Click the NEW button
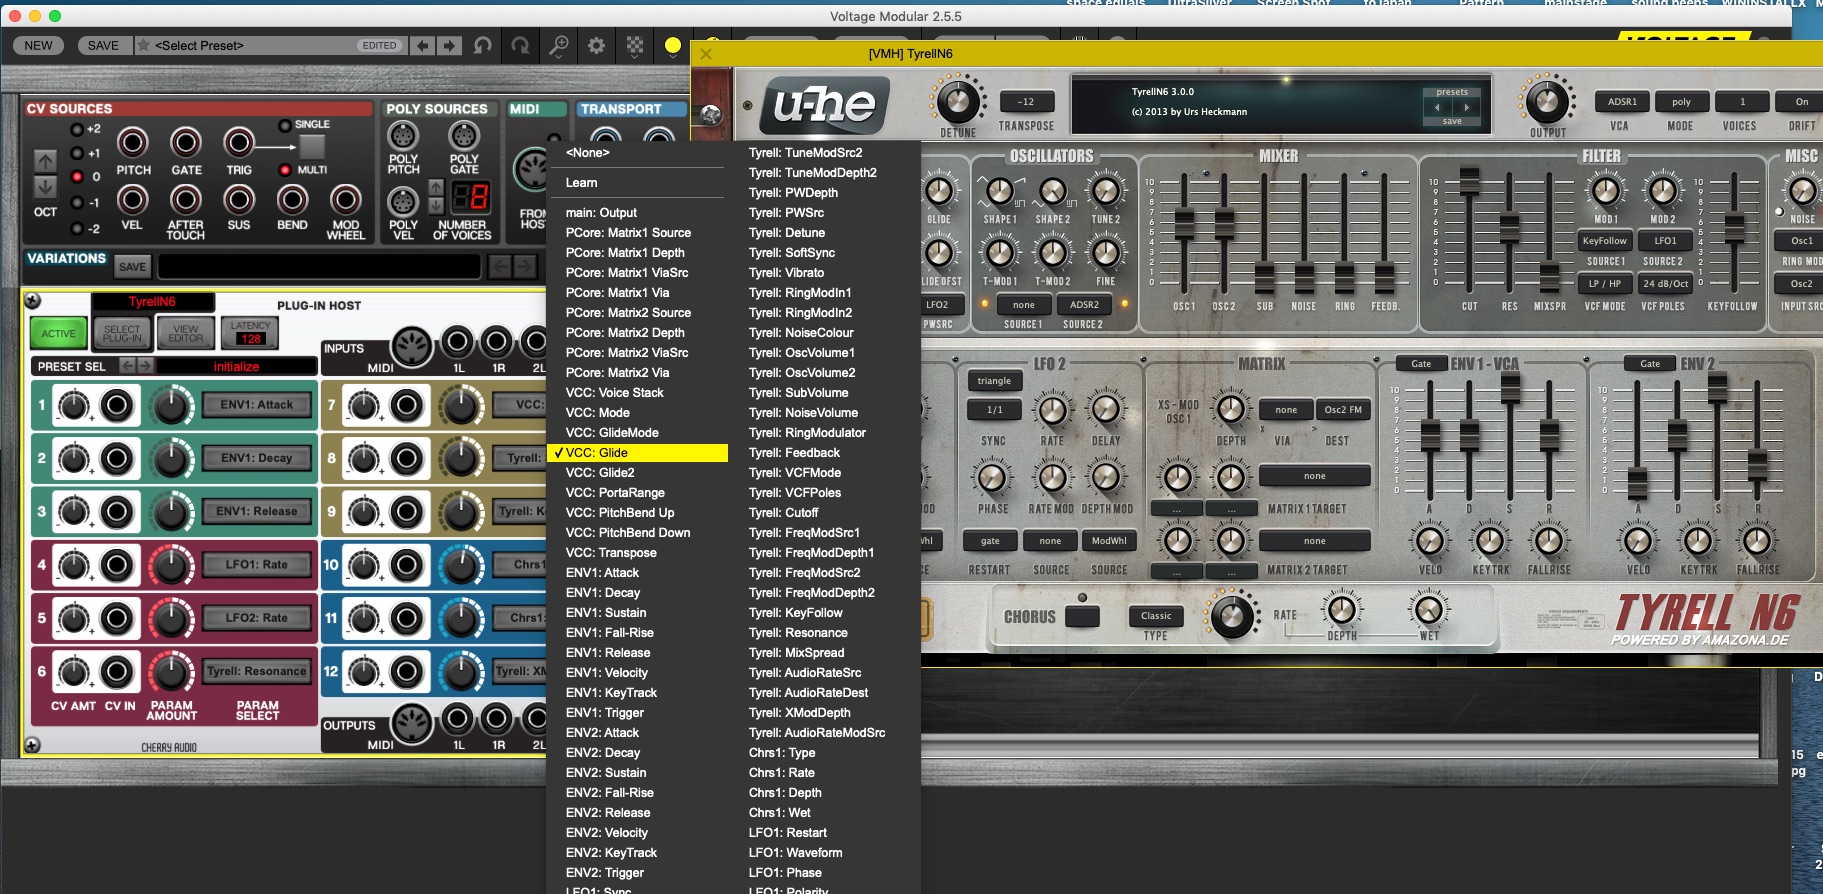Viewport: 1823px width, 894px height. tap(38, 45)
